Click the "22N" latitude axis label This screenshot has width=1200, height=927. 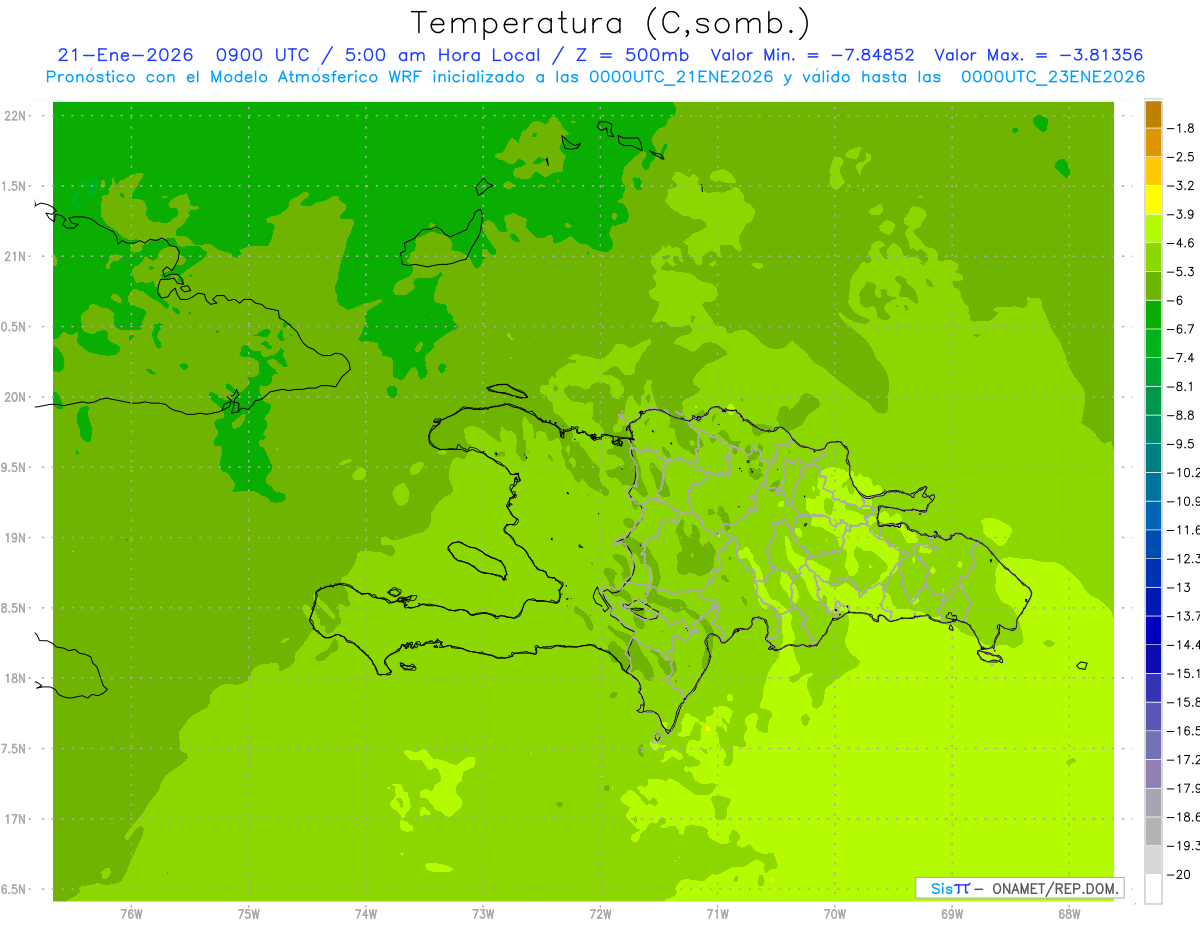[15, 115]
